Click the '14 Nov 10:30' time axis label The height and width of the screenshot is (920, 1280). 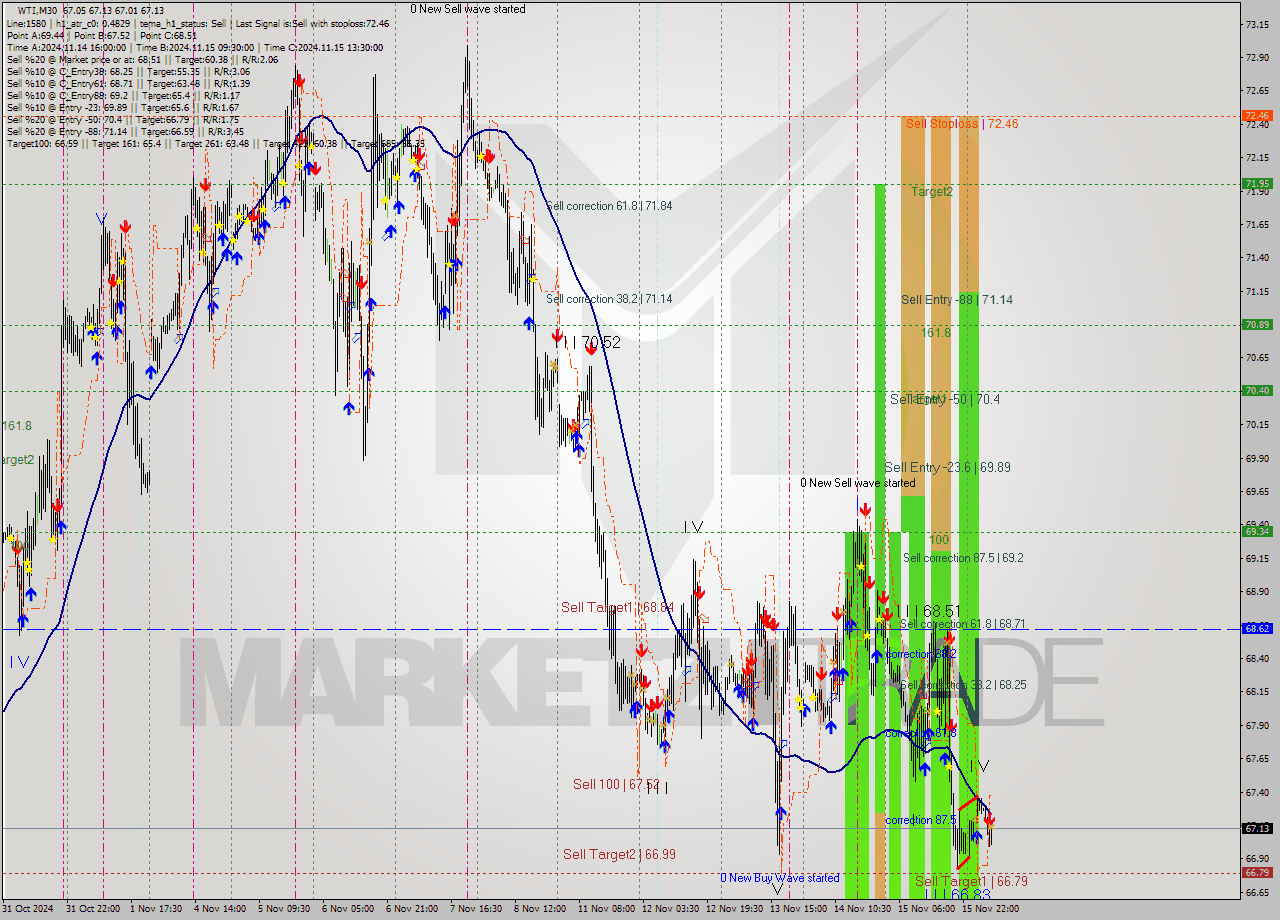click(861, 909)
